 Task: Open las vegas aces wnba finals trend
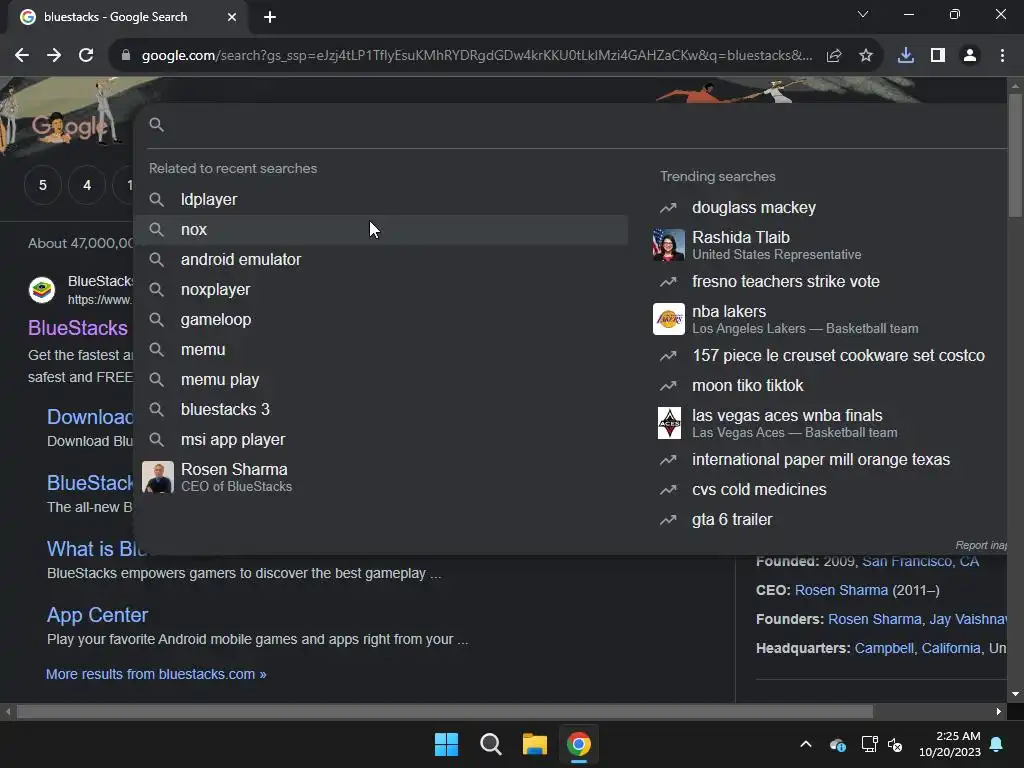coord(826,423)
